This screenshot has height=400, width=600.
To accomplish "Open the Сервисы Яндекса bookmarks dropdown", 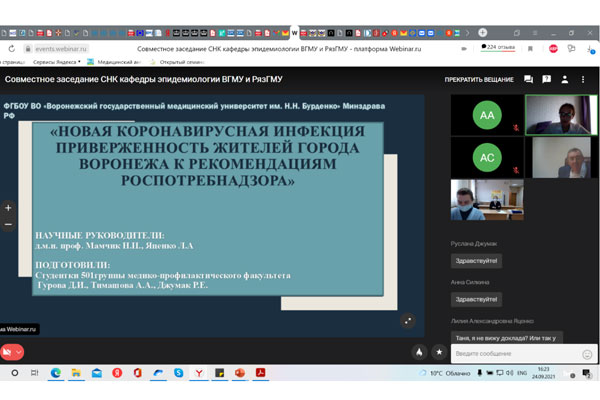I will pyautogui.click(x=57, y=62).
